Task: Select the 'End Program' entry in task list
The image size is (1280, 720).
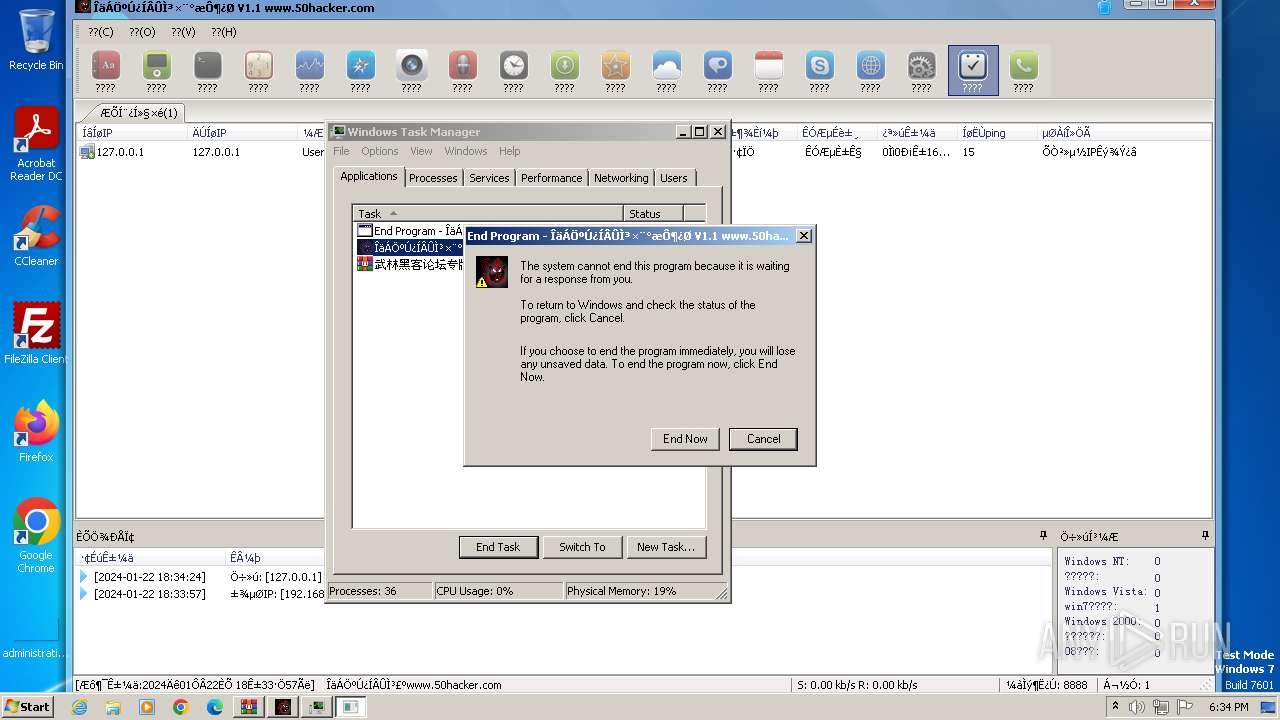Action: (410, 231)
